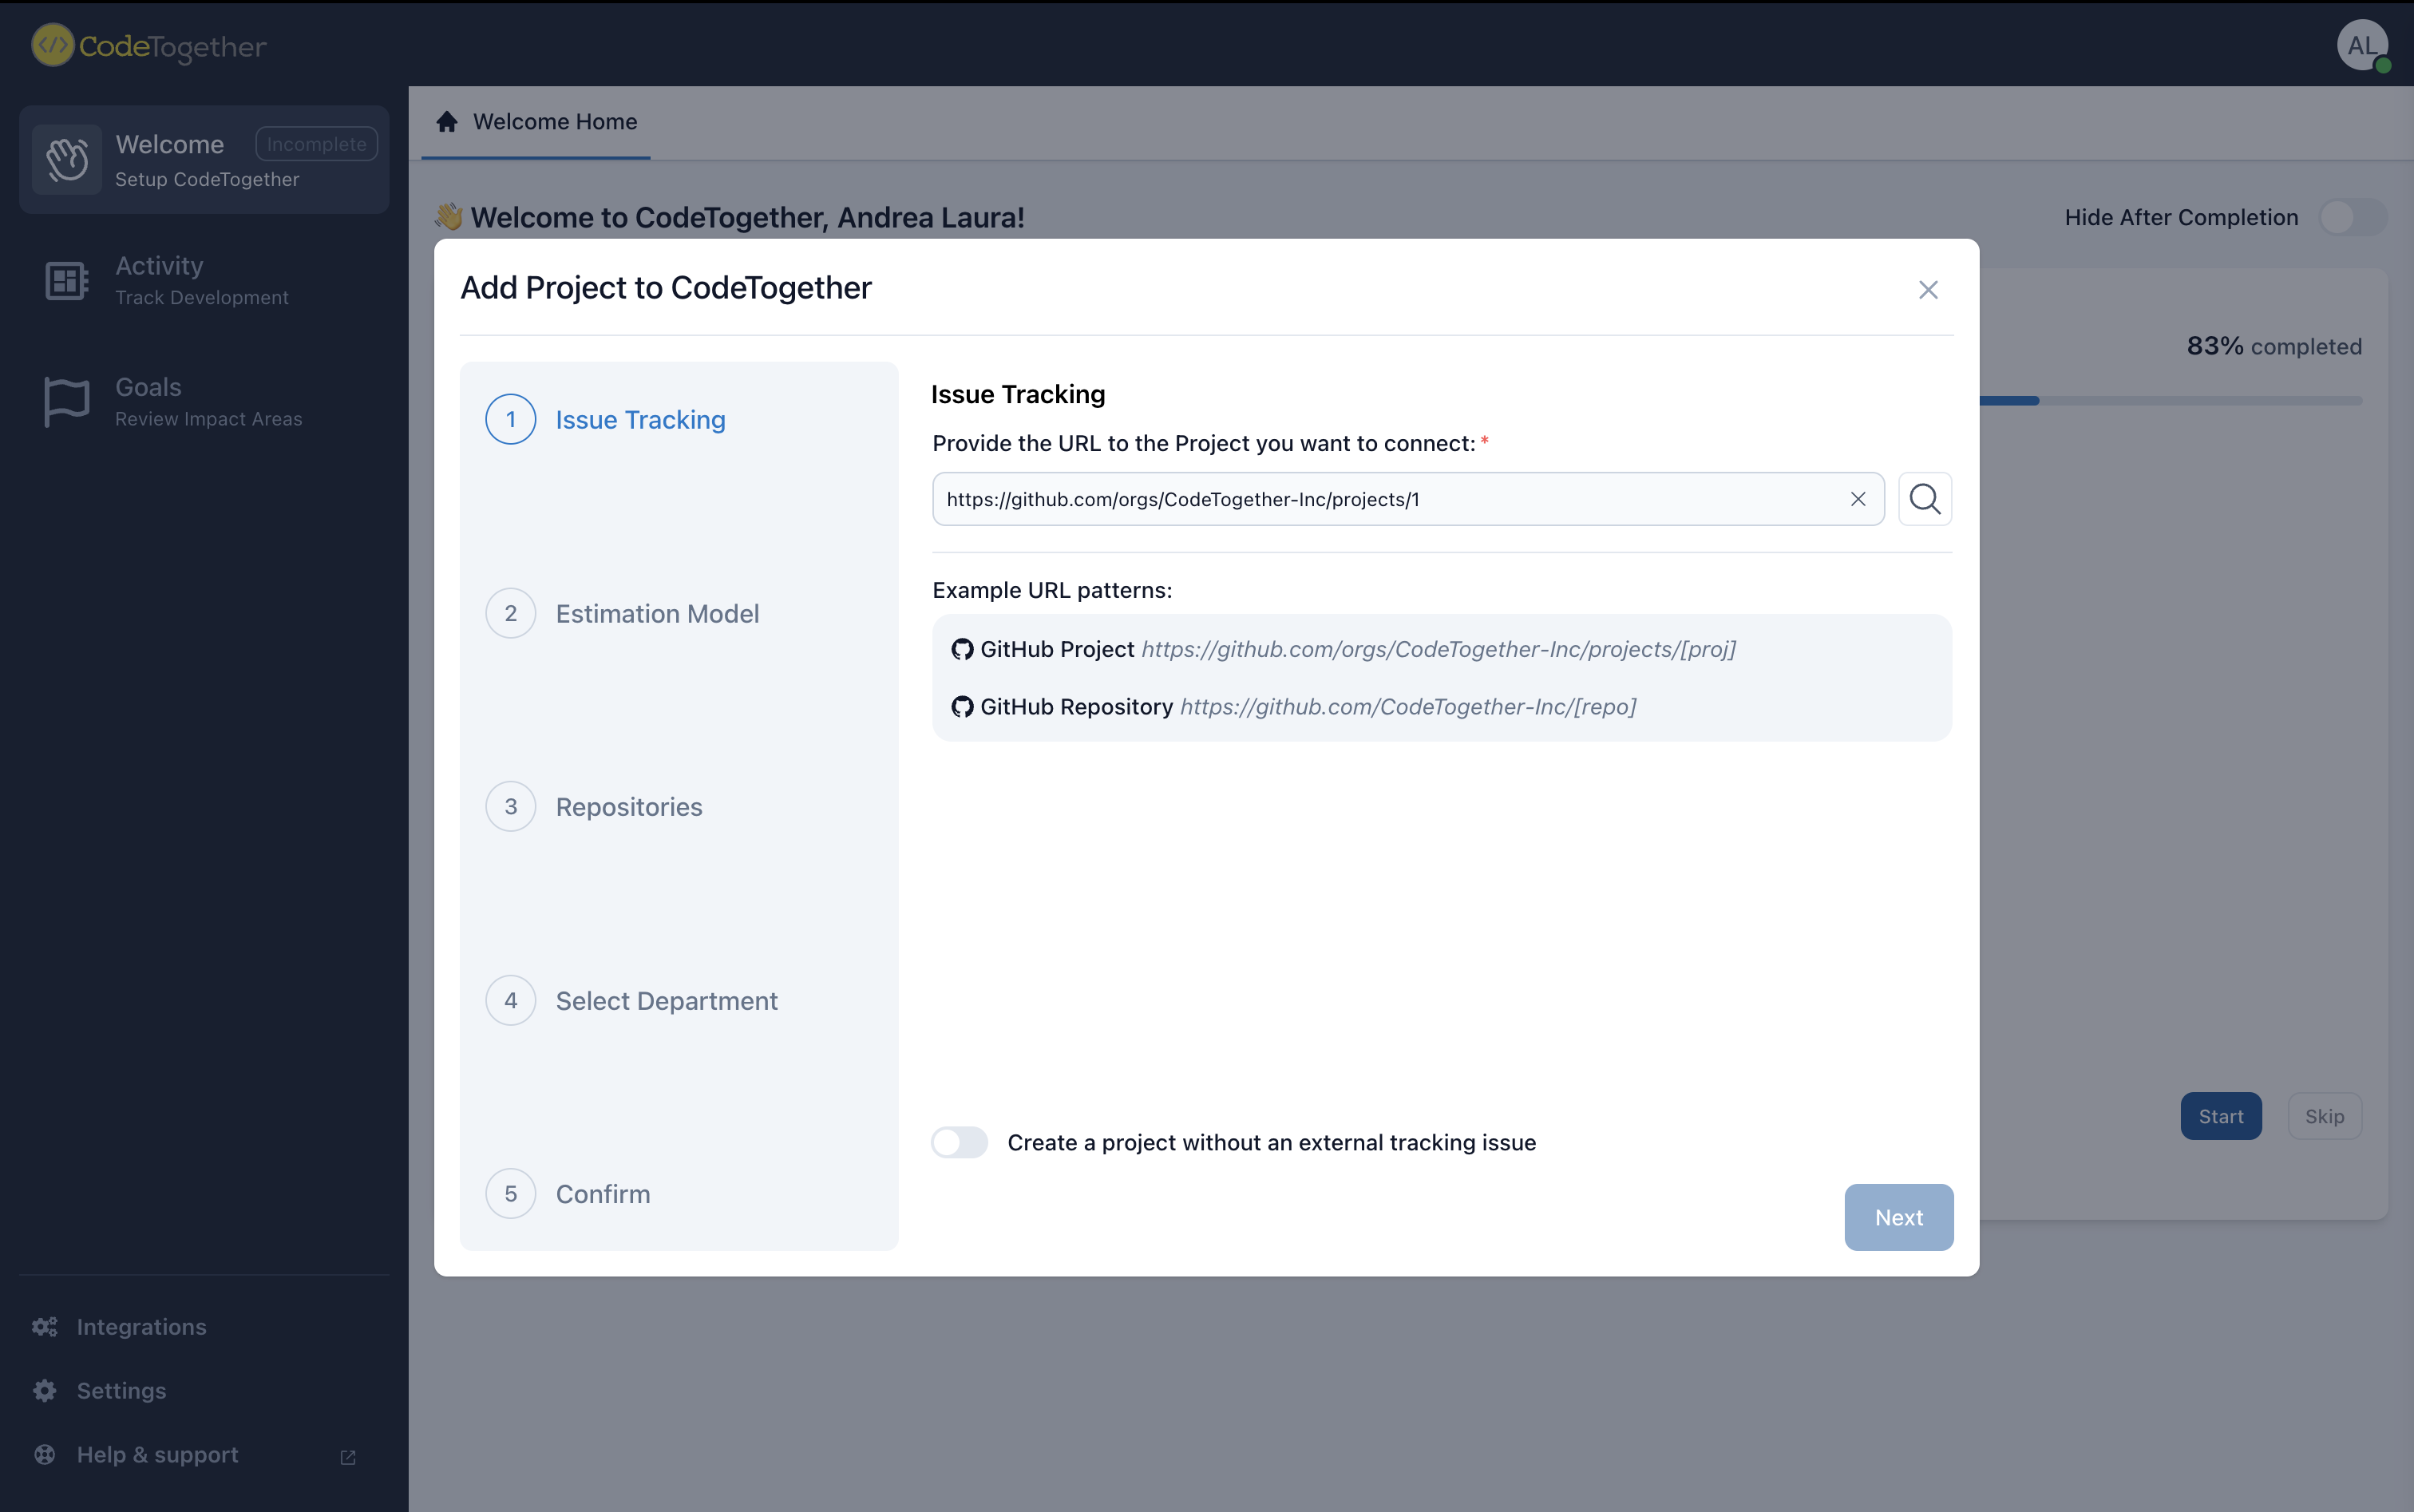Image resolution: width=2414 pixels, height=1512 pixels.
Task: Search the entered project URL
Action: [1925, 499]
